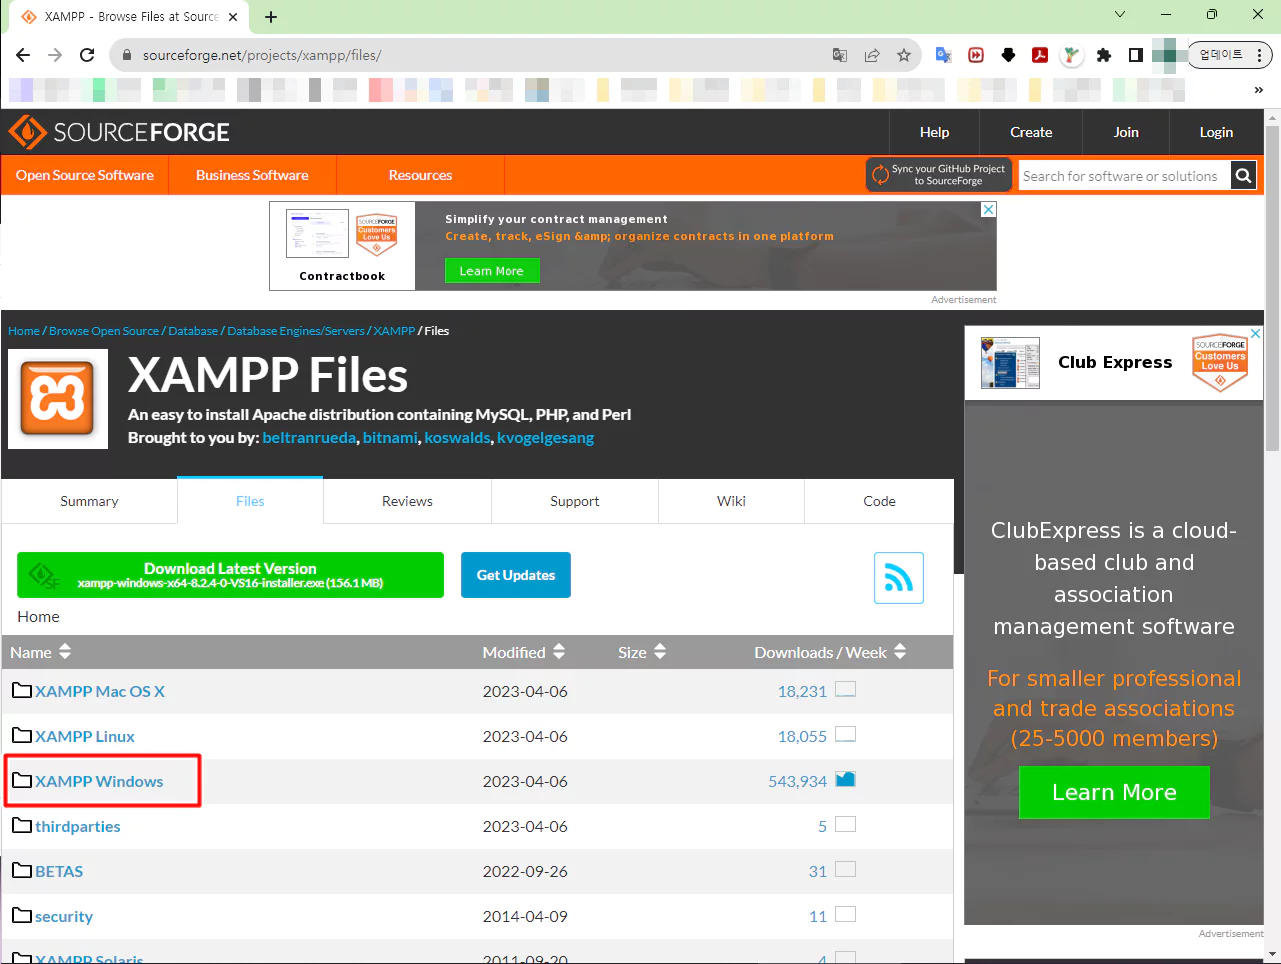Click the 업데이트 update button

tap(1230, 55)
